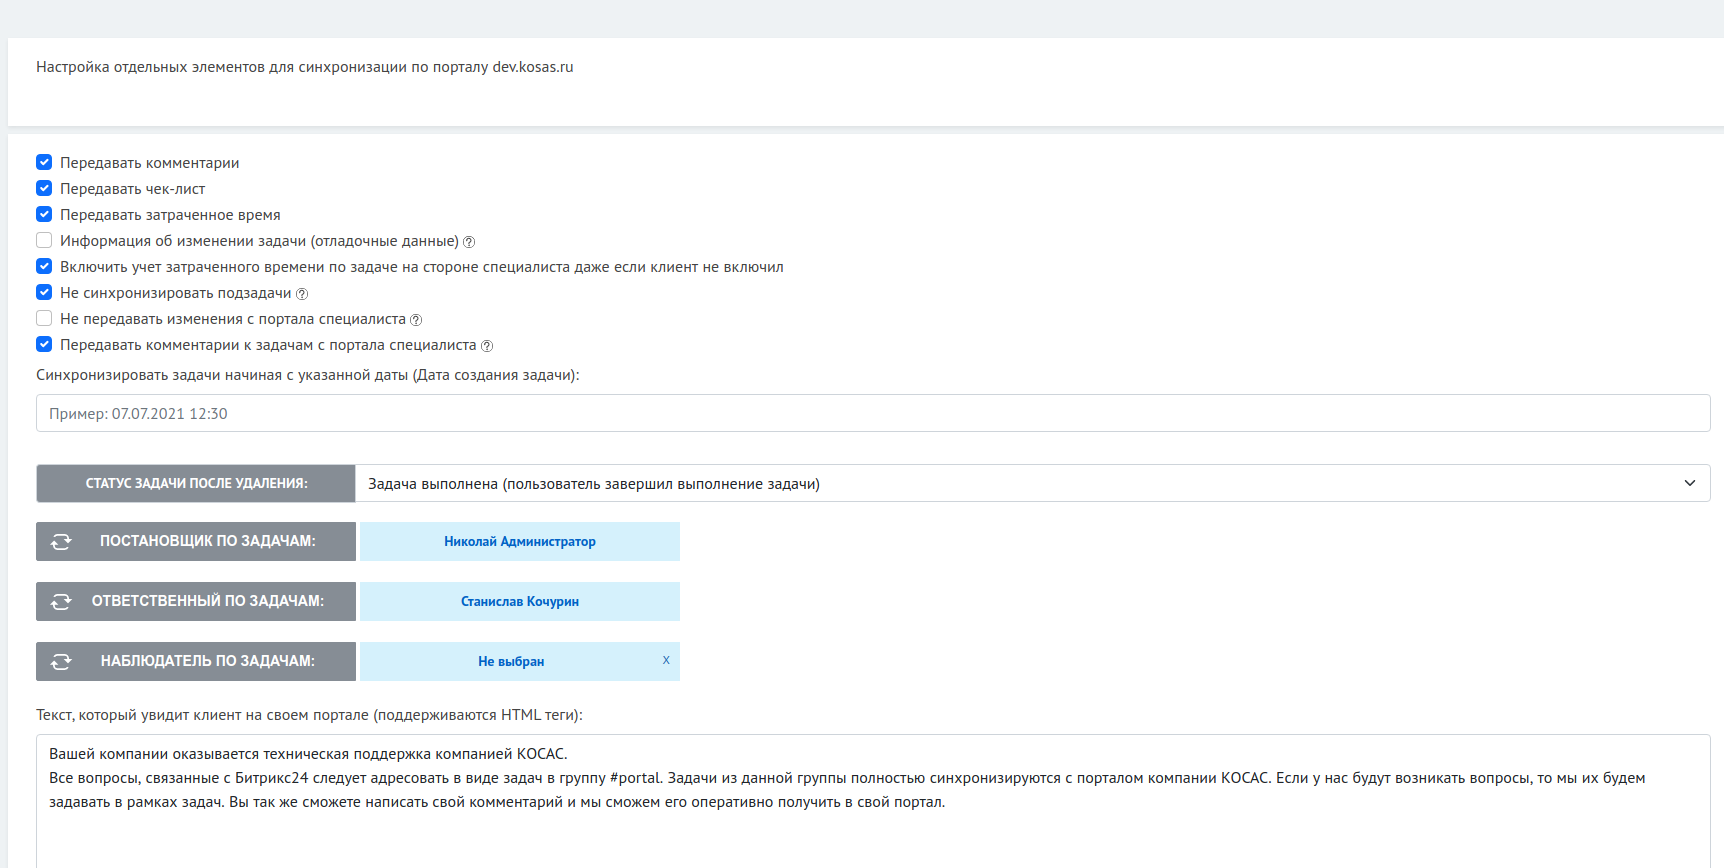Check Не передавать изменения с портала специалиста
This screenshot has height=868, width=1724.
tap(44, 318)
